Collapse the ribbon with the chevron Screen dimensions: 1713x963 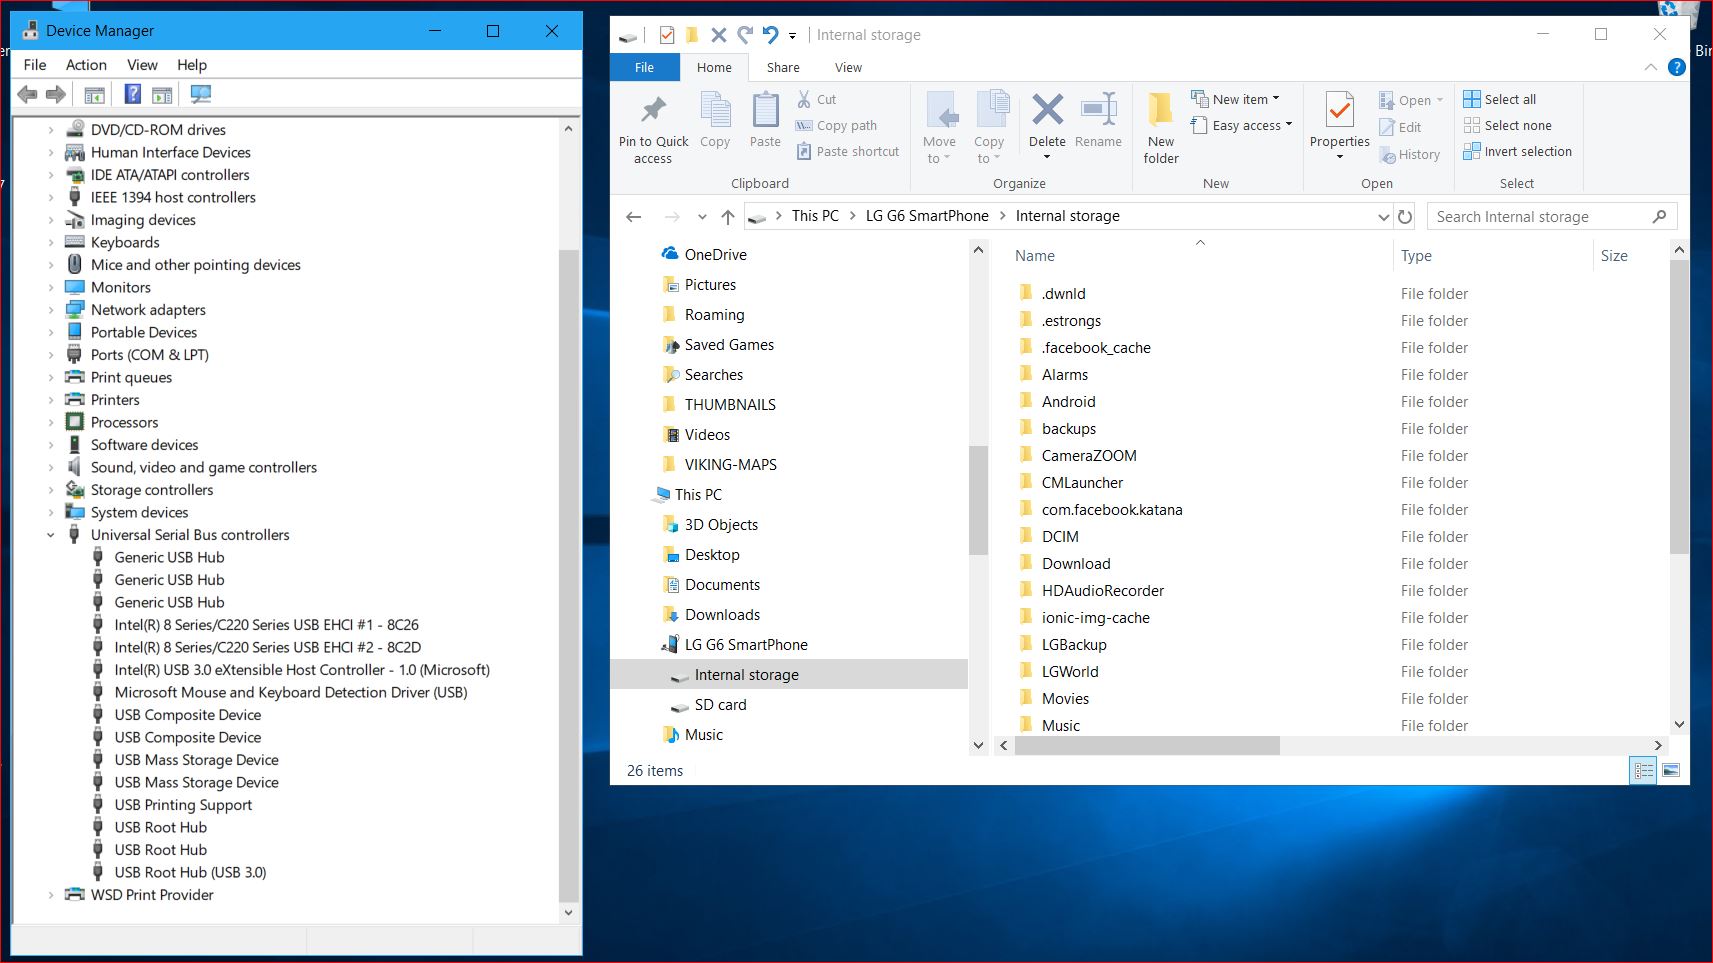(1650, 67)
